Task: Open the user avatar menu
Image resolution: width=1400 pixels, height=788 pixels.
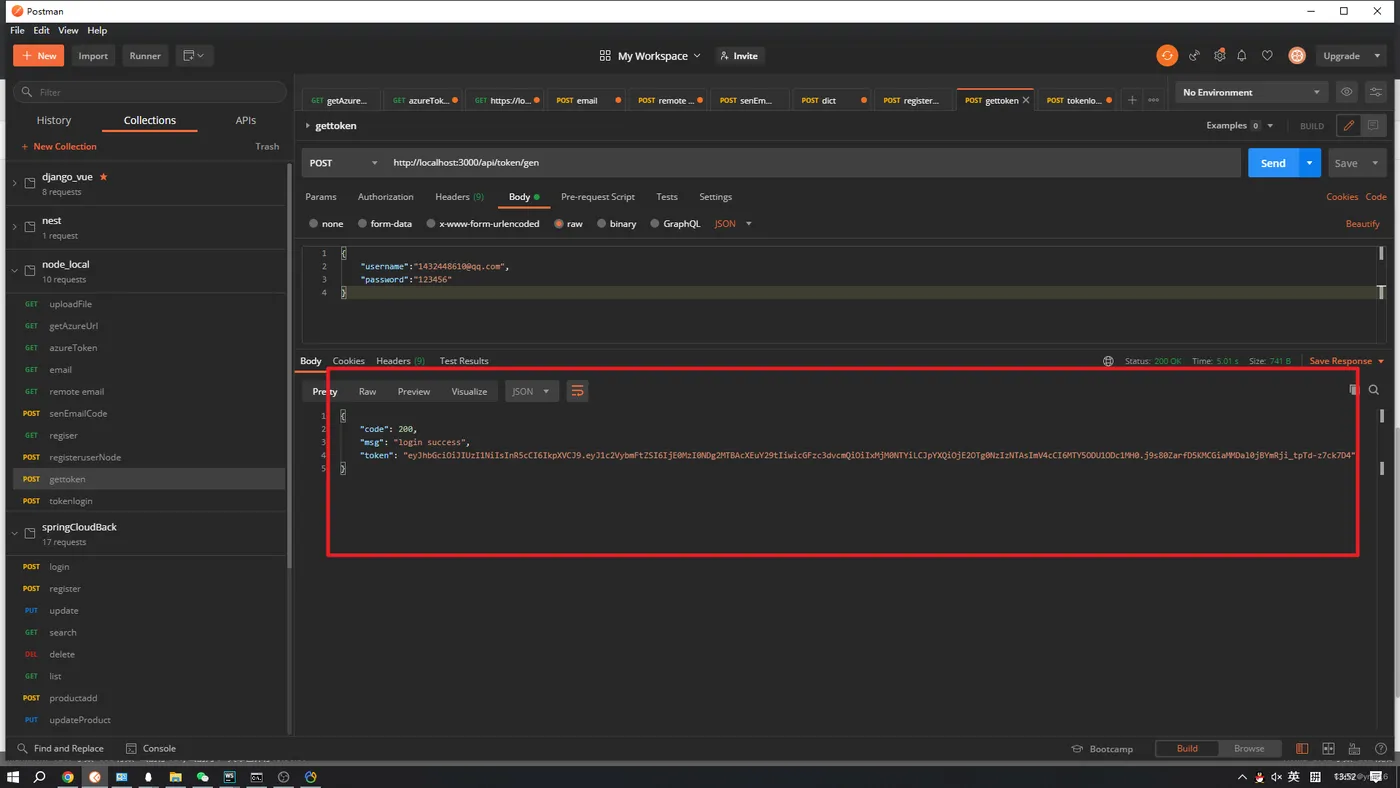Action: pos(1297,56)
